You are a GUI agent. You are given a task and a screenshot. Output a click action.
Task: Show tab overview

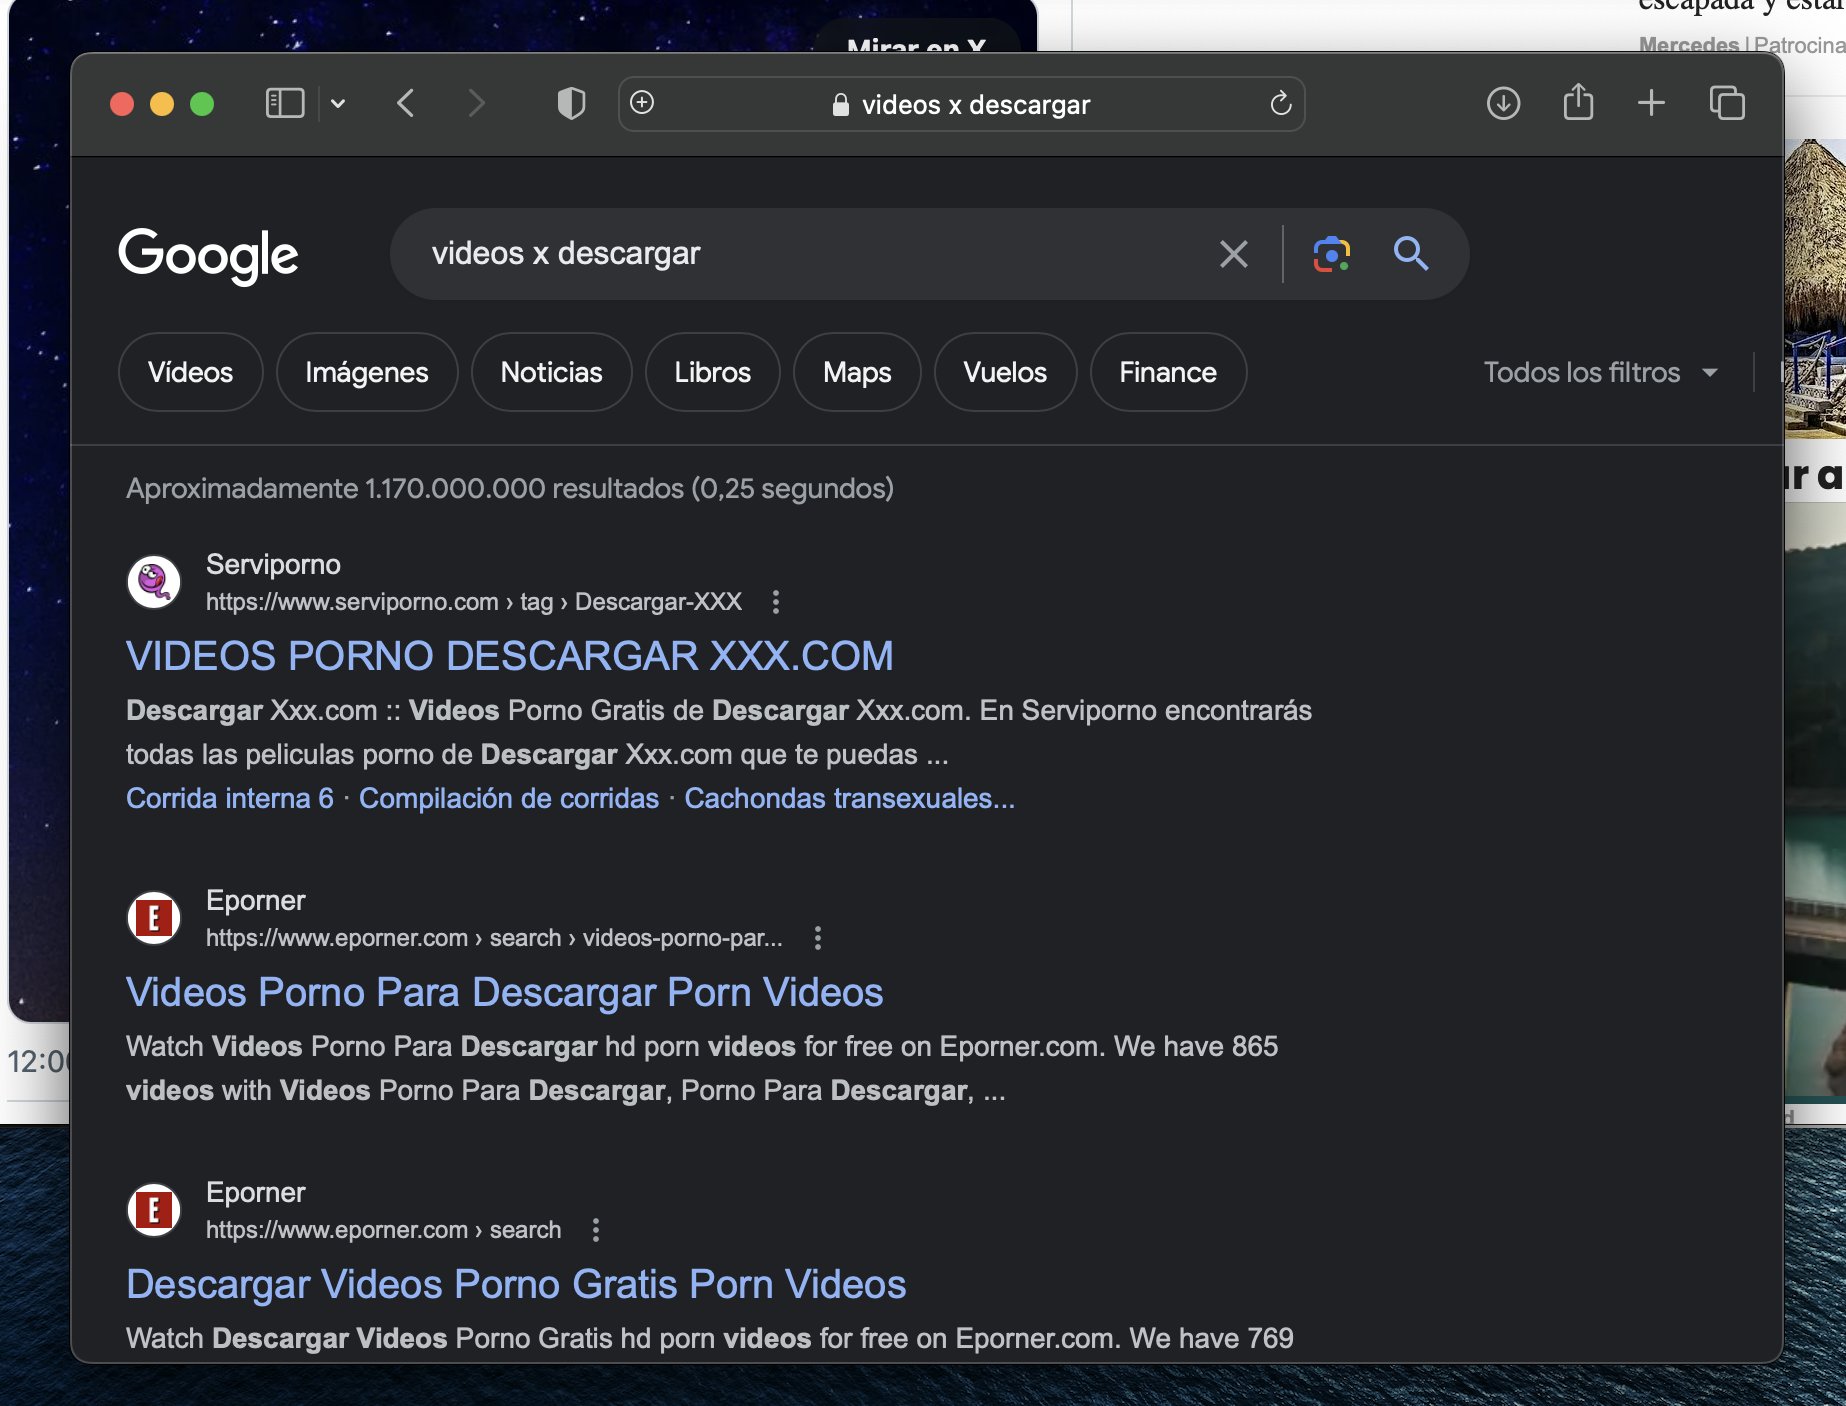pos(1727,103)
